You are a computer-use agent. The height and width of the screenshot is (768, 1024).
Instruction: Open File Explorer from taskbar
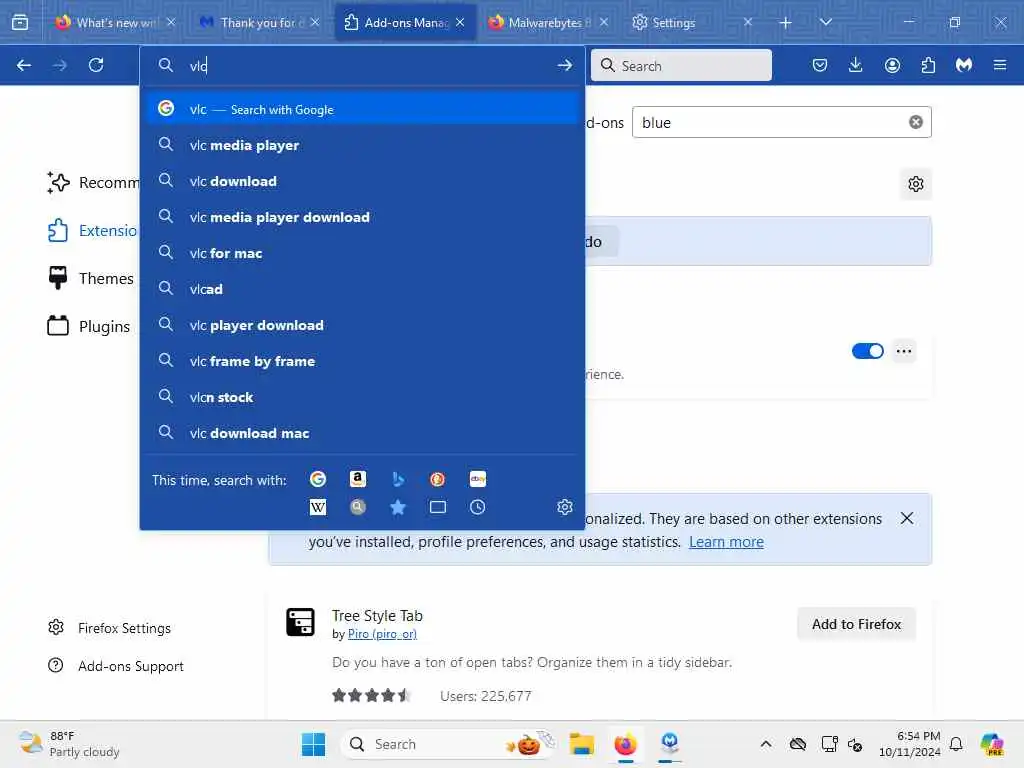click(581, 744)
